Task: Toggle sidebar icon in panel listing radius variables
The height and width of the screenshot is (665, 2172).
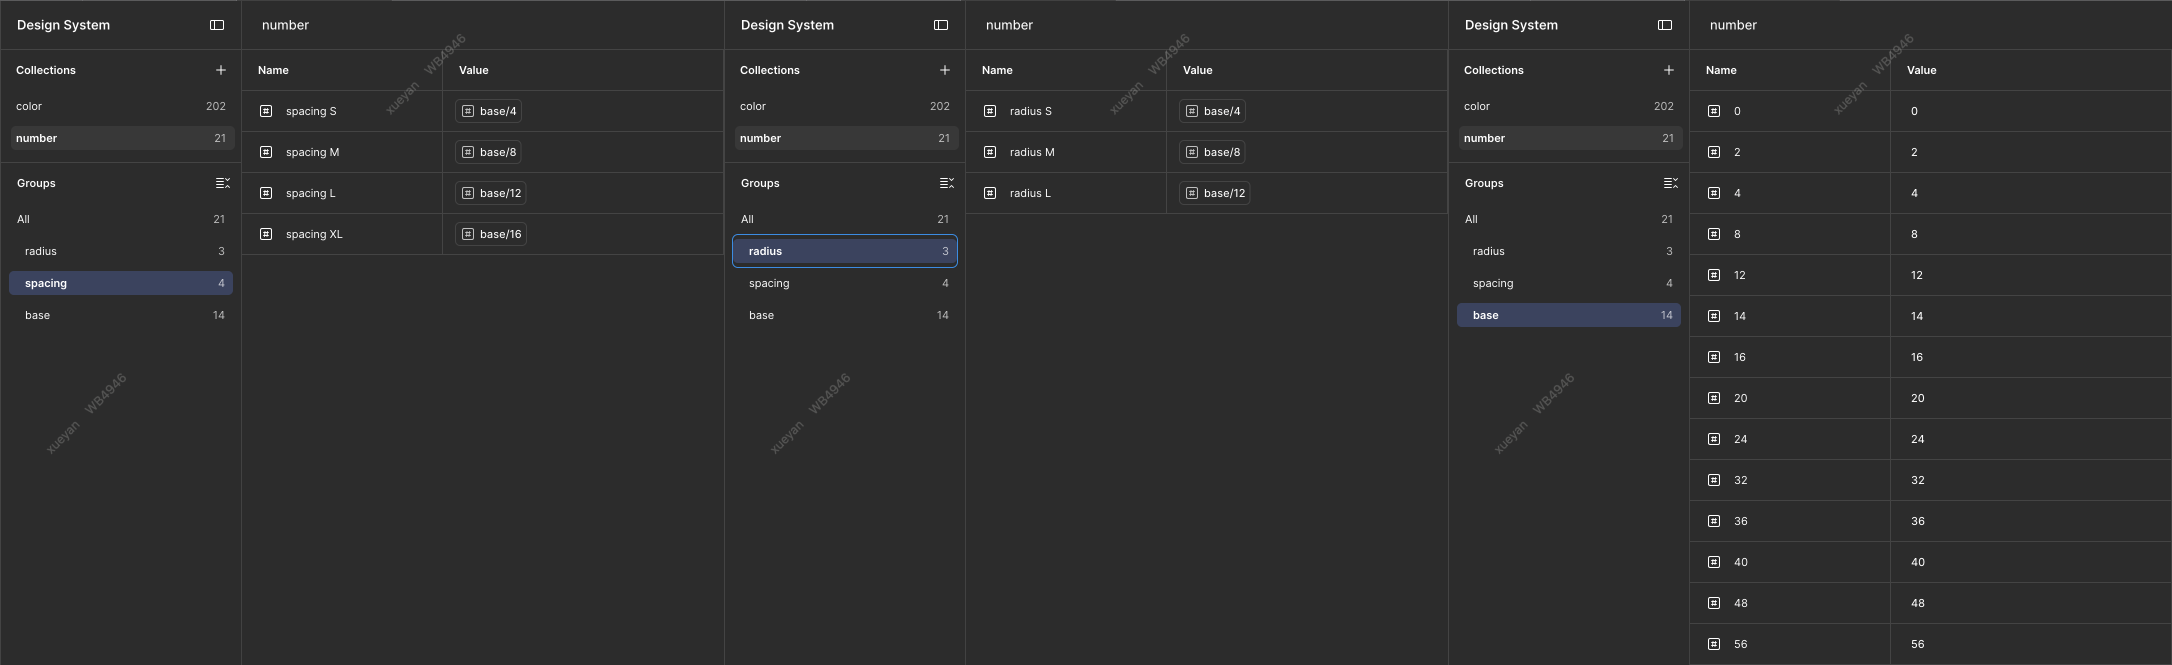Action: 941,25
